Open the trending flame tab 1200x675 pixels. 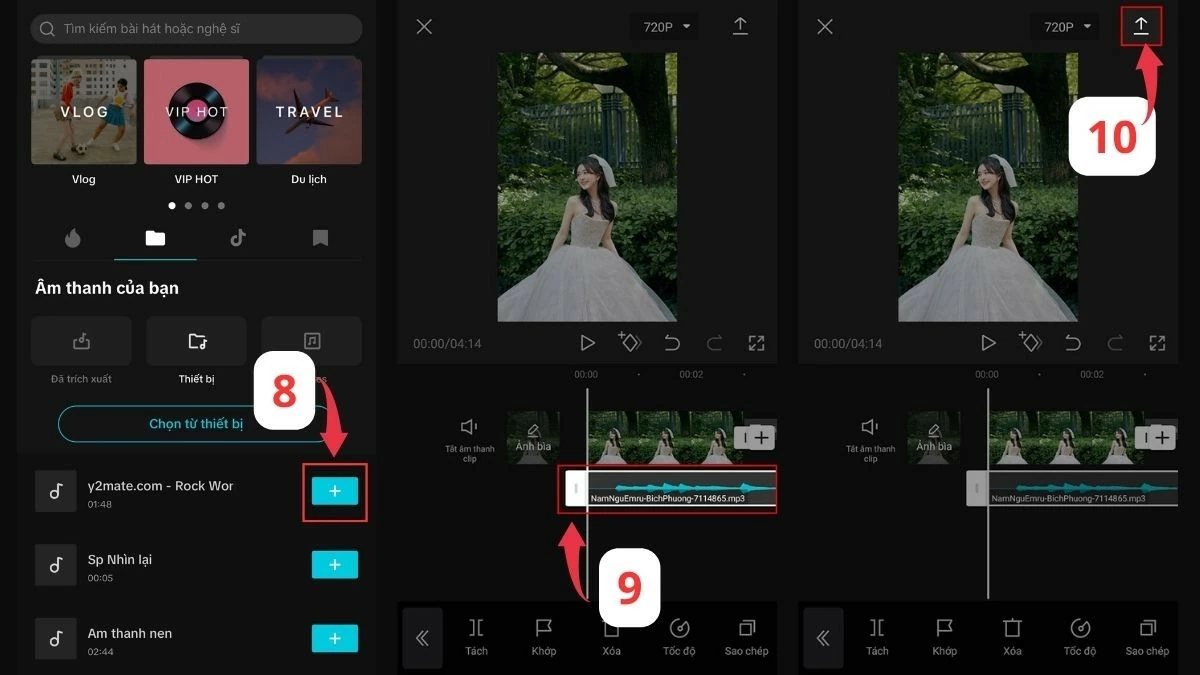point(72,238)
